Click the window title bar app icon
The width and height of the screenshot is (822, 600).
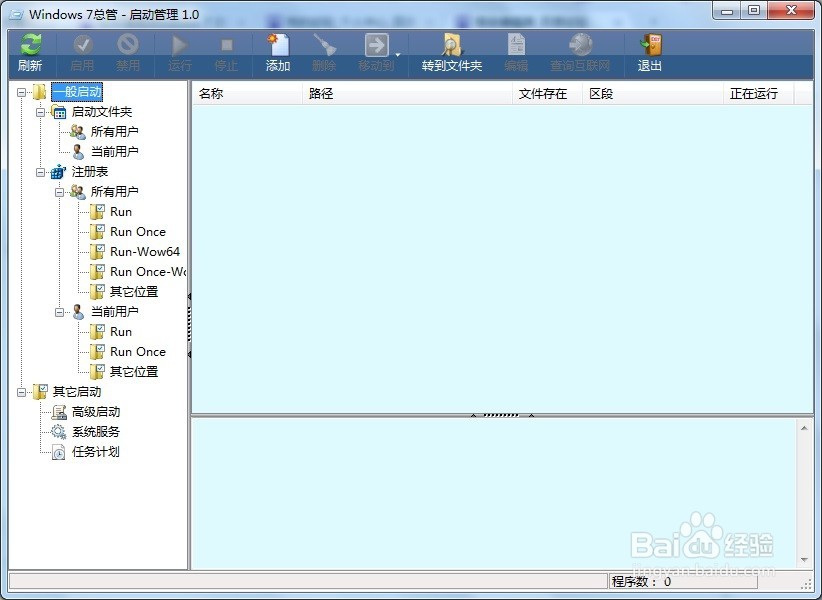[16, 15]
